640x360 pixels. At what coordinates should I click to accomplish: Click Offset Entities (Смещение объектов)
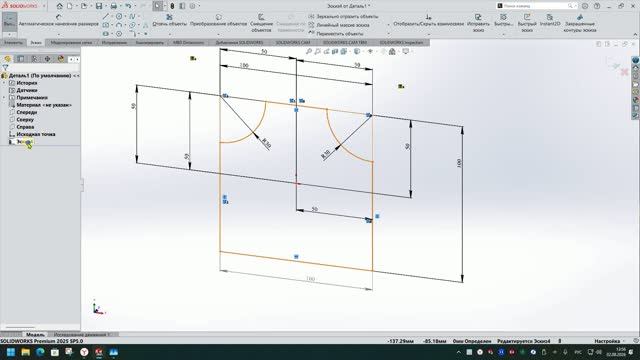coord(261,23)
